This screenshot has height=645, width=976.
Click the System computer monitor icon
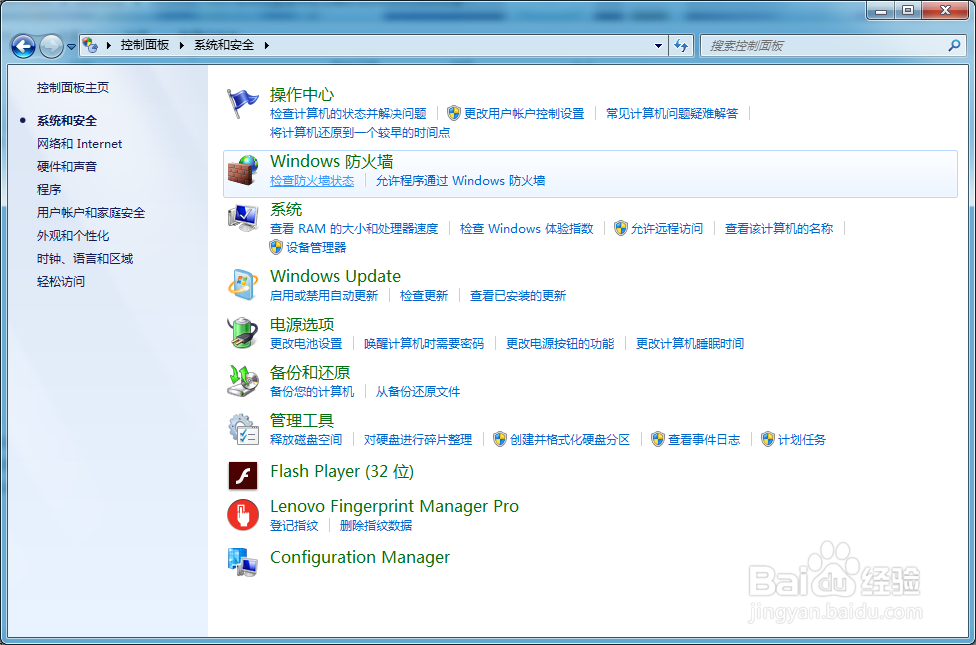tap(243, 218)
